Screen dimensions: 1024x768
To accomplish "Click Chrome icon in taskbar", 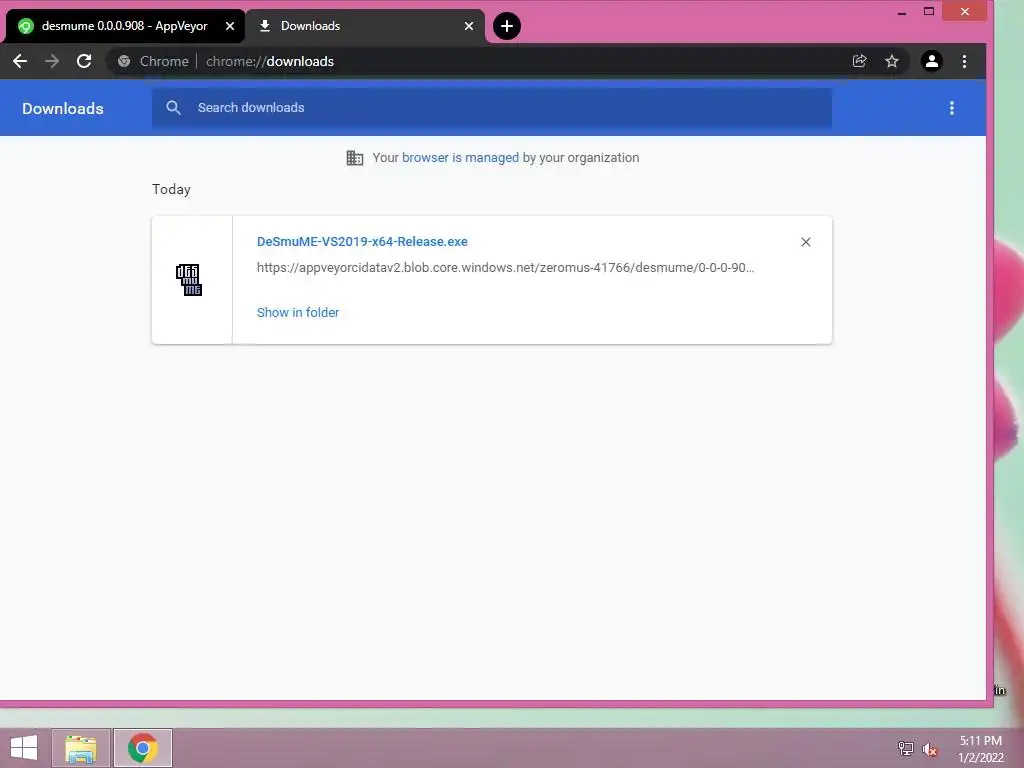I will click(x=142, y=748).
